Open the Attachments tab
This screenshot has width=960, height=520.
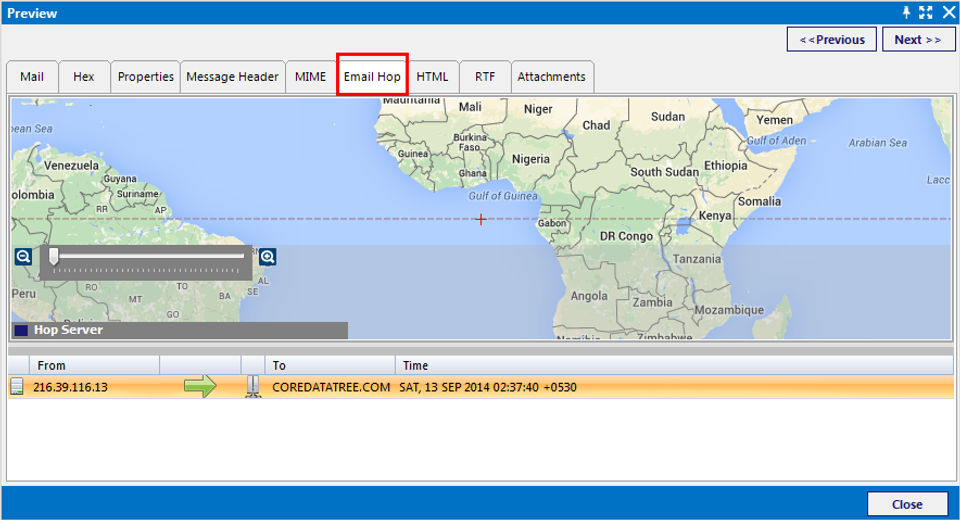552,77
